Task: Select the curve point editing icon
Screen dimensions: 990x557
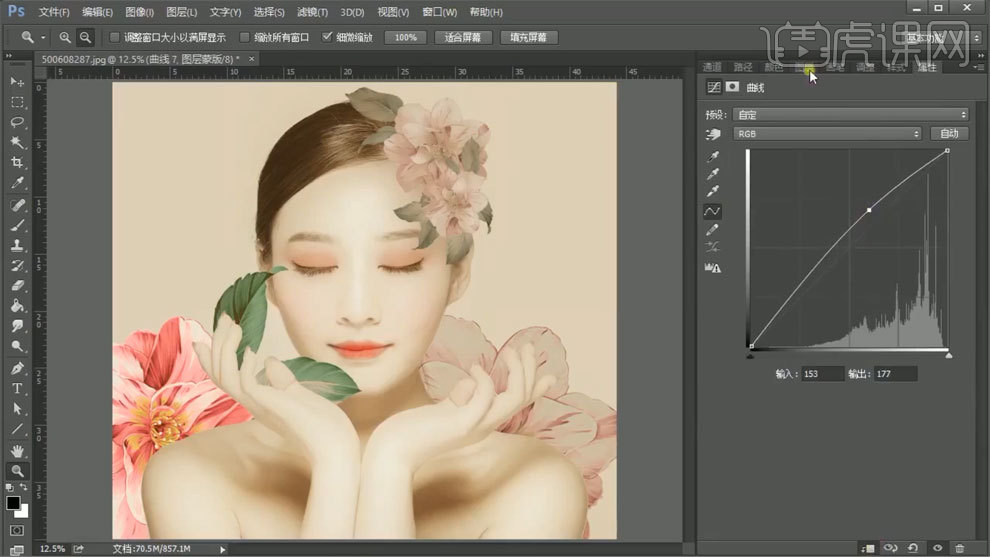Action: pyautogui.click(x=713, y=212)
